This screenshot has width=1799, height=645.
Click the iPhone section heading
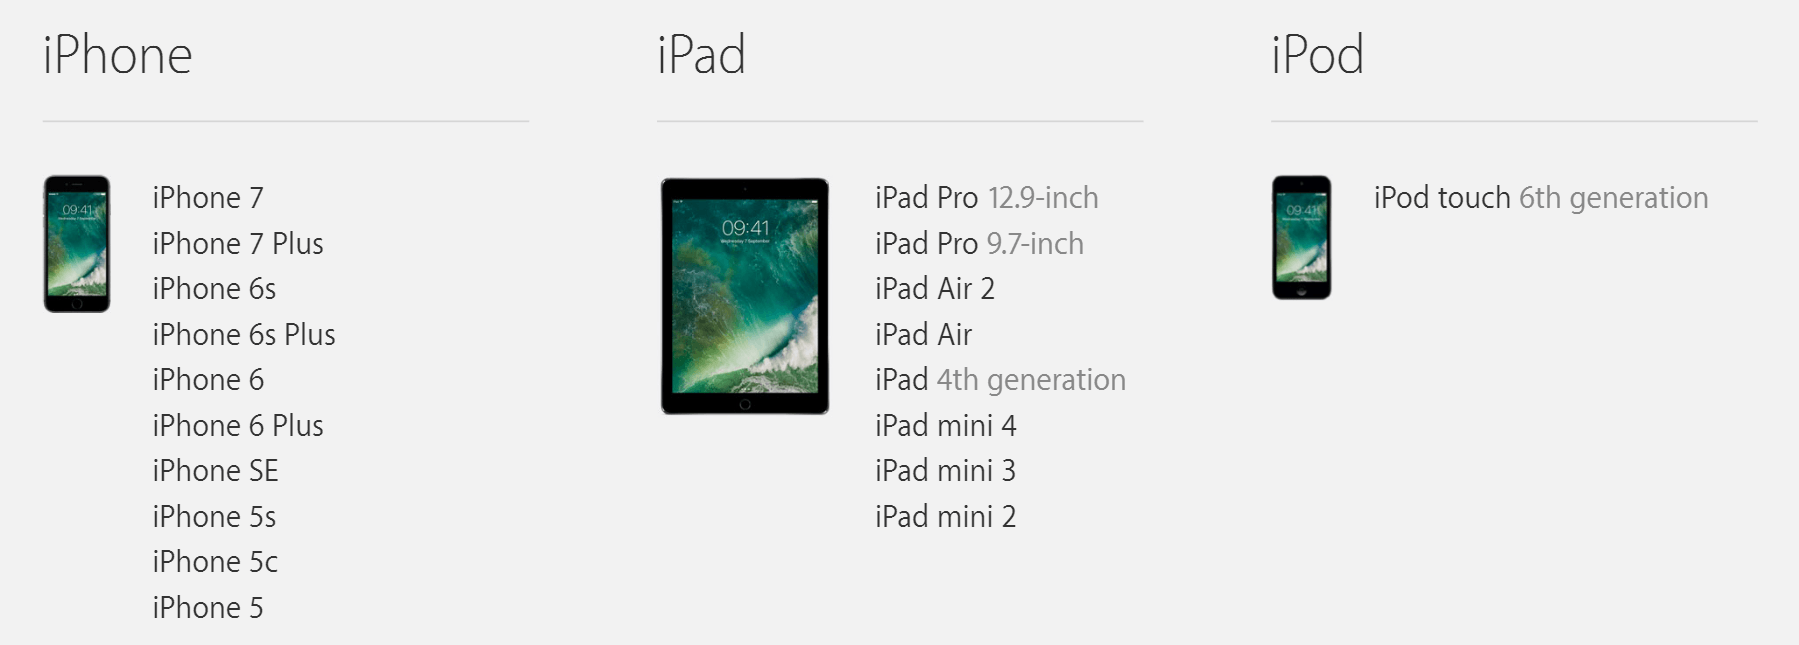pyautogui.click(x=118, y=55)
